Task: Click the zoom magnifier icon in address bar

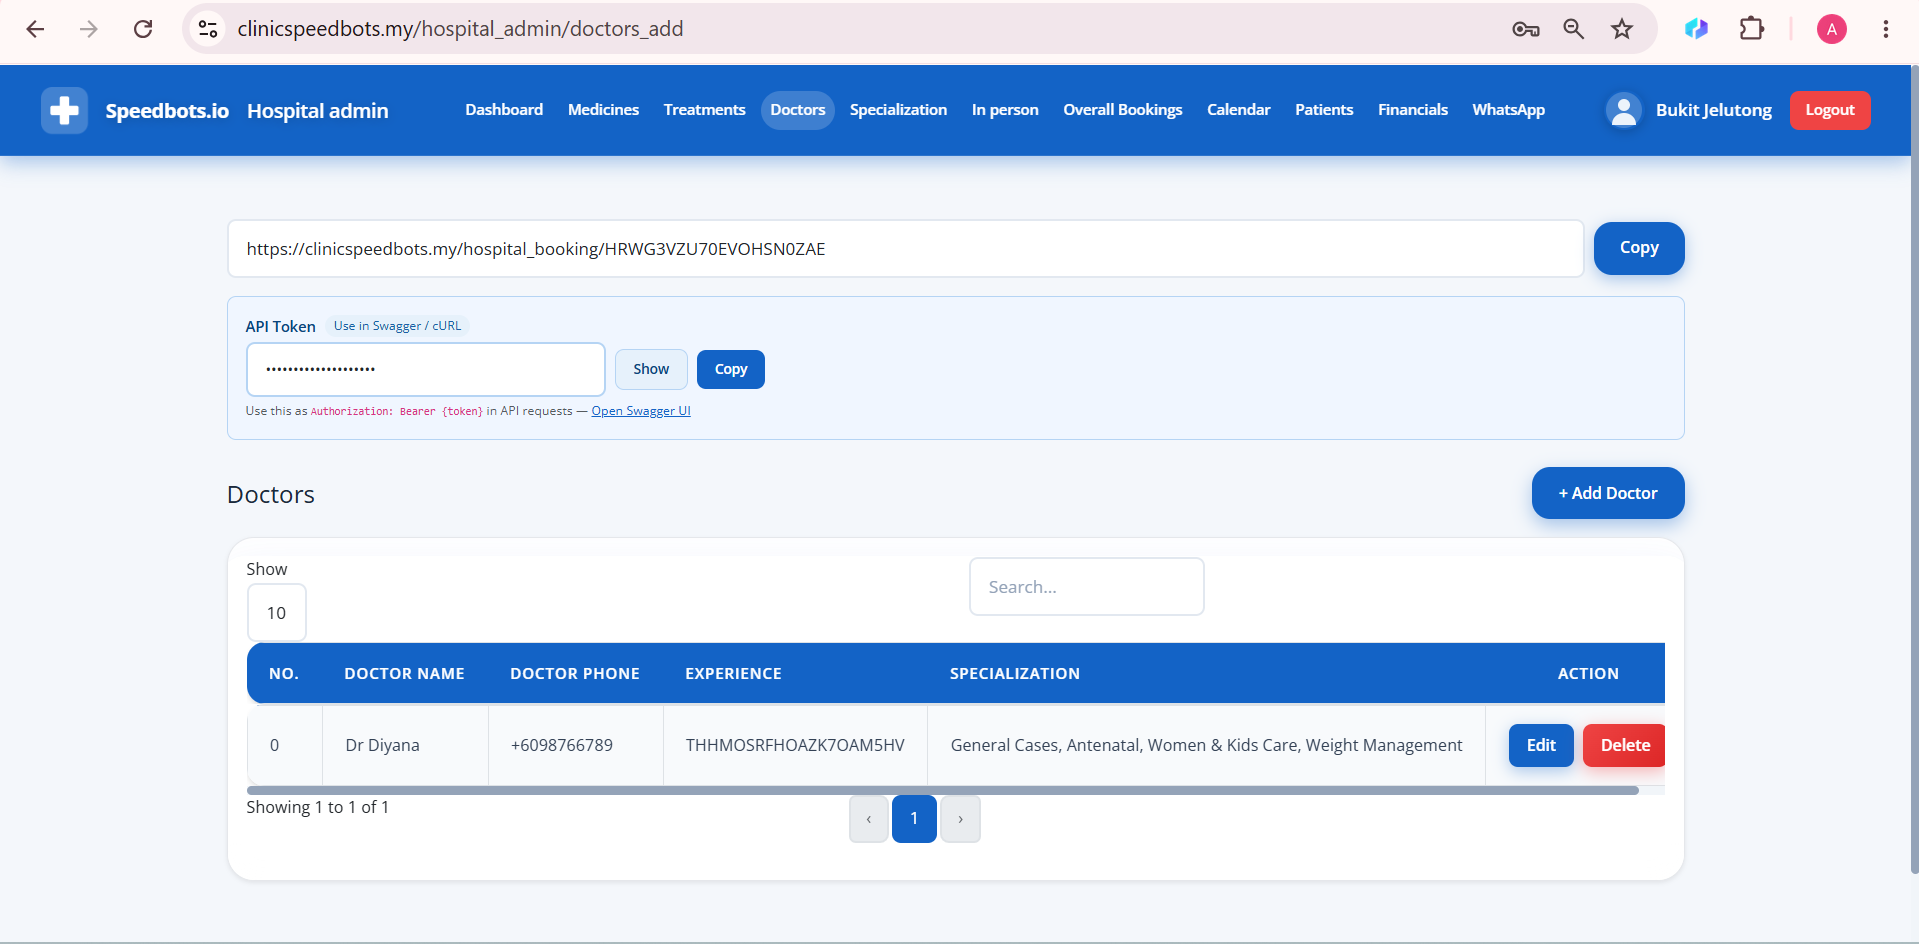Action: (x=1574, y=29)
